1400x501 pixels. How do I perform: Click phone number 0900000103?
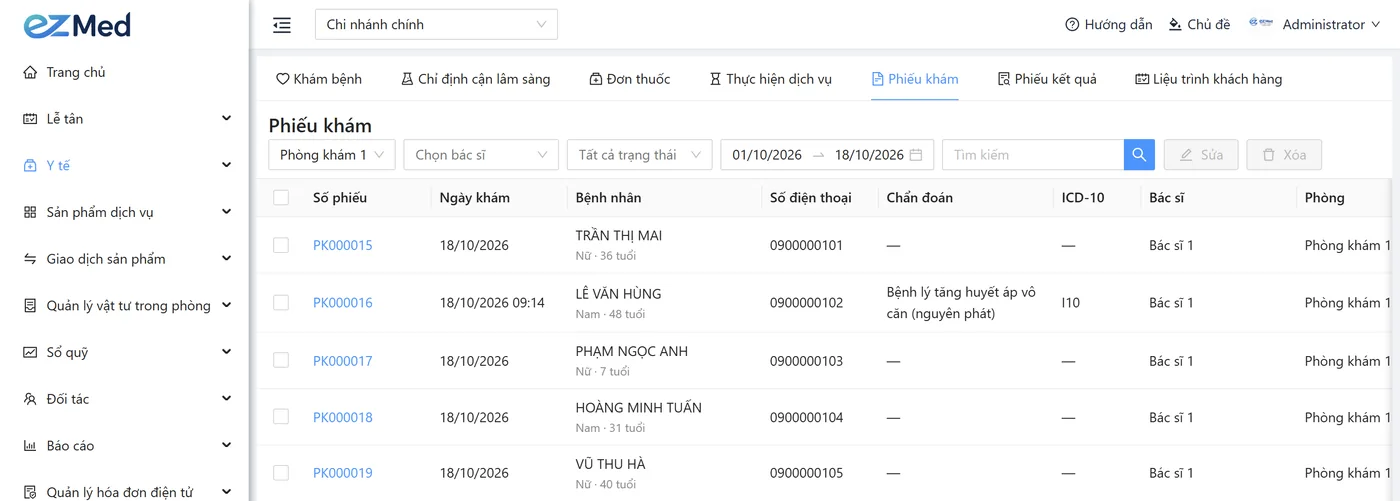[x=806, y=361]
